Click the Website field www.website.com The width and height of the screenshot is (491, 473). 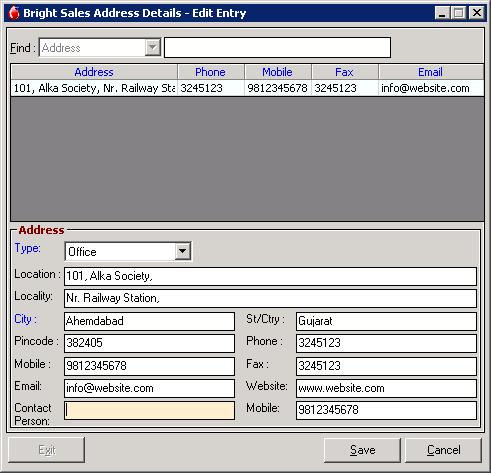pyautogui.click(x=386, y=388)
